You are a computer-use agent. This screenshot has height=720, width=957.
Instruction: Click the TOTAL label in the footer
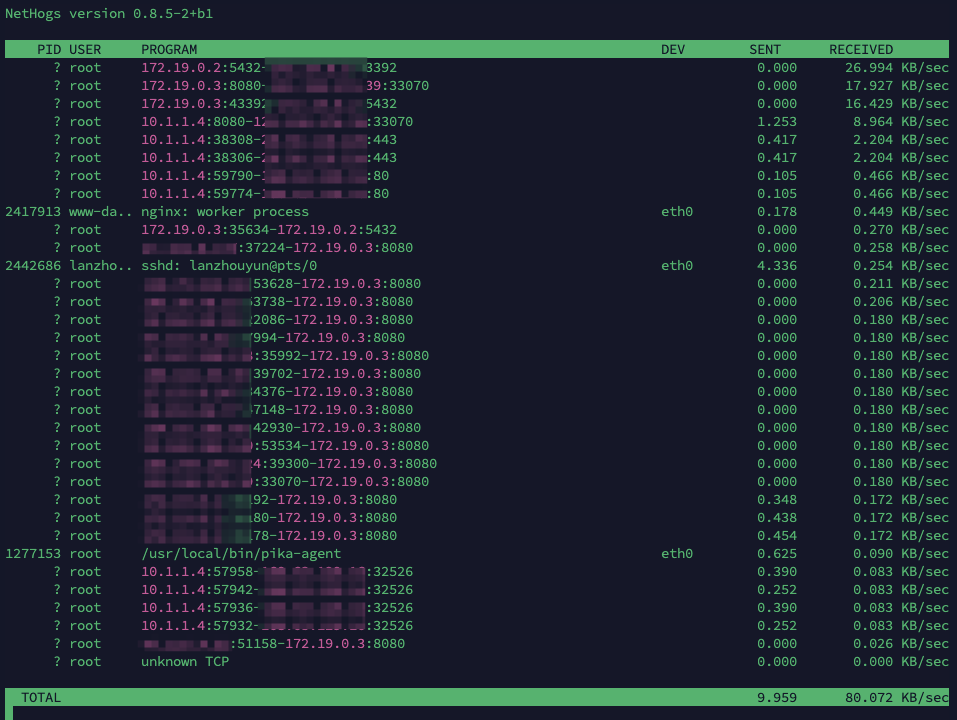(x=41, y=698)
